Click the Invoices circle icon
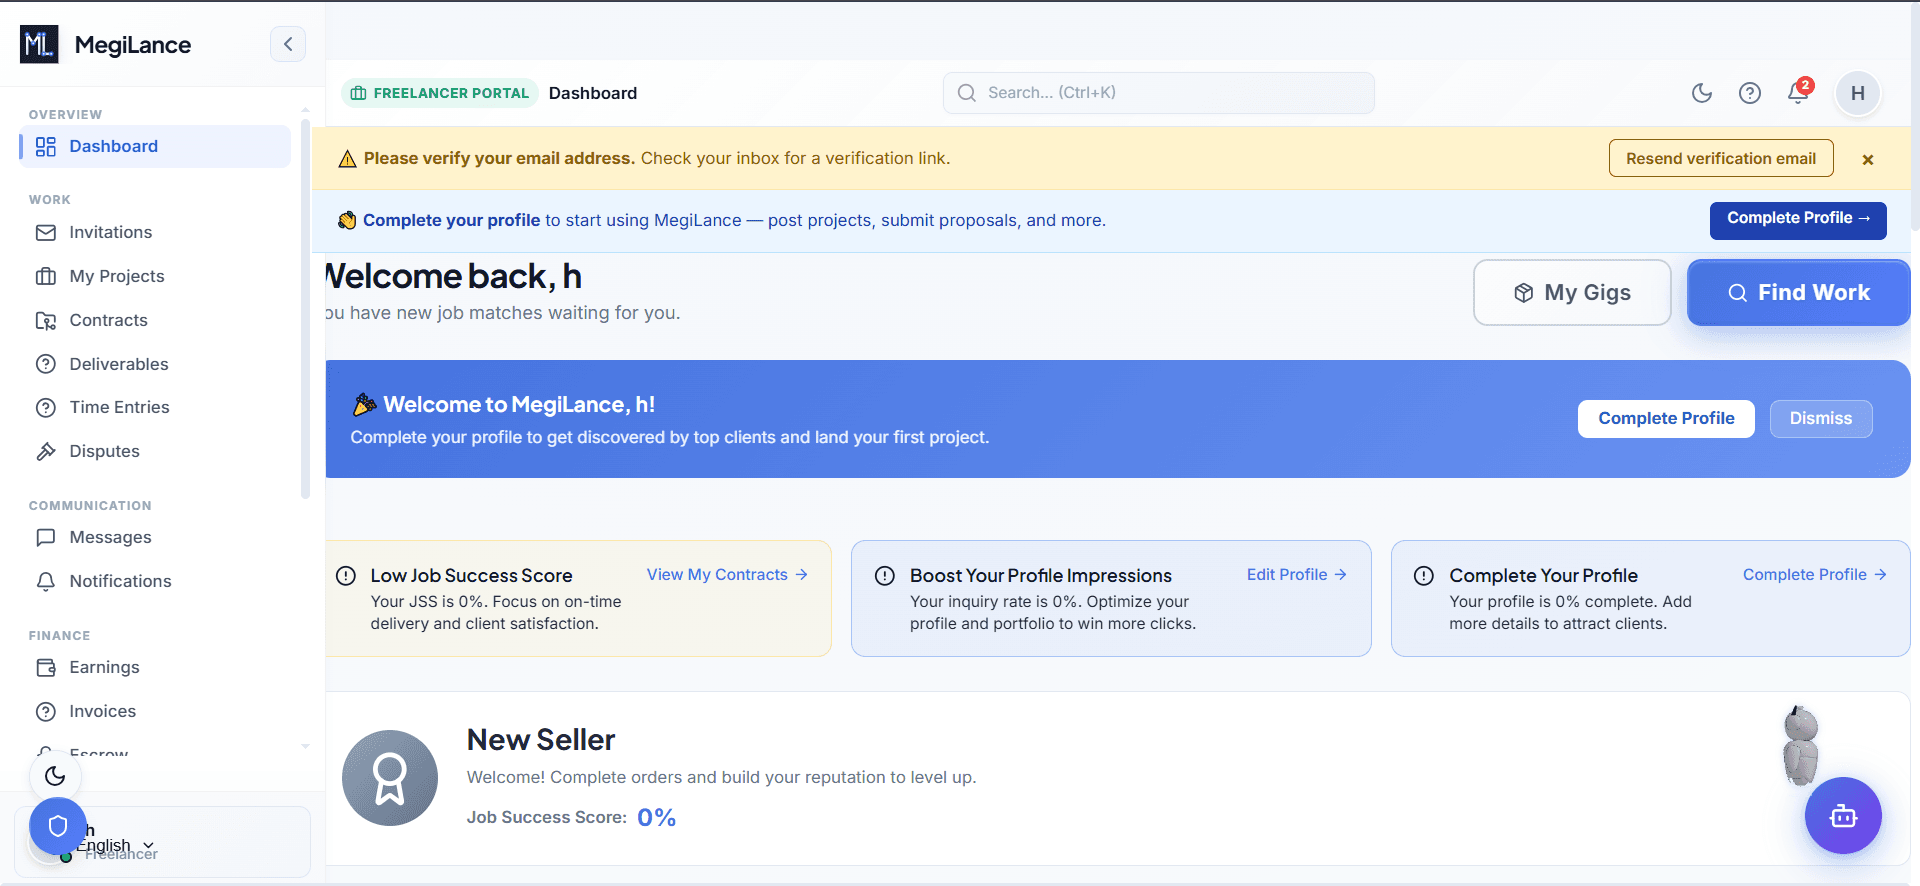 pos(46,711)
